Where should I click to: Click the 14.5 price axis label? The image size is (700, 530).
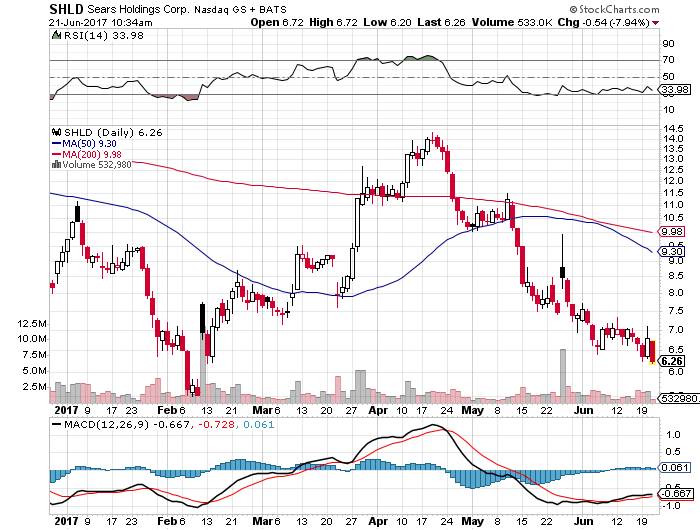(673, 129)
